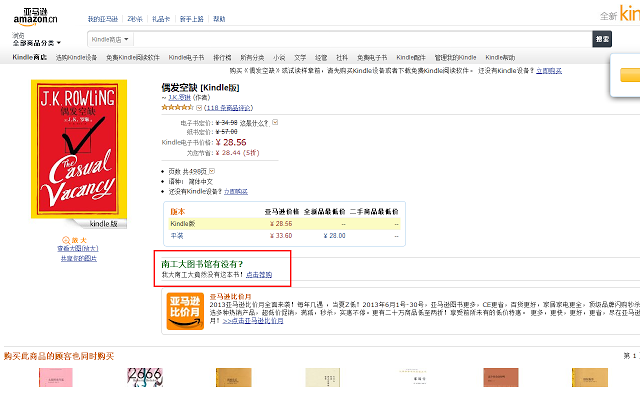This screenshot has width=640, height=400.
Task: Click new lowest price ¥28.00
Action: click(334, 236)
